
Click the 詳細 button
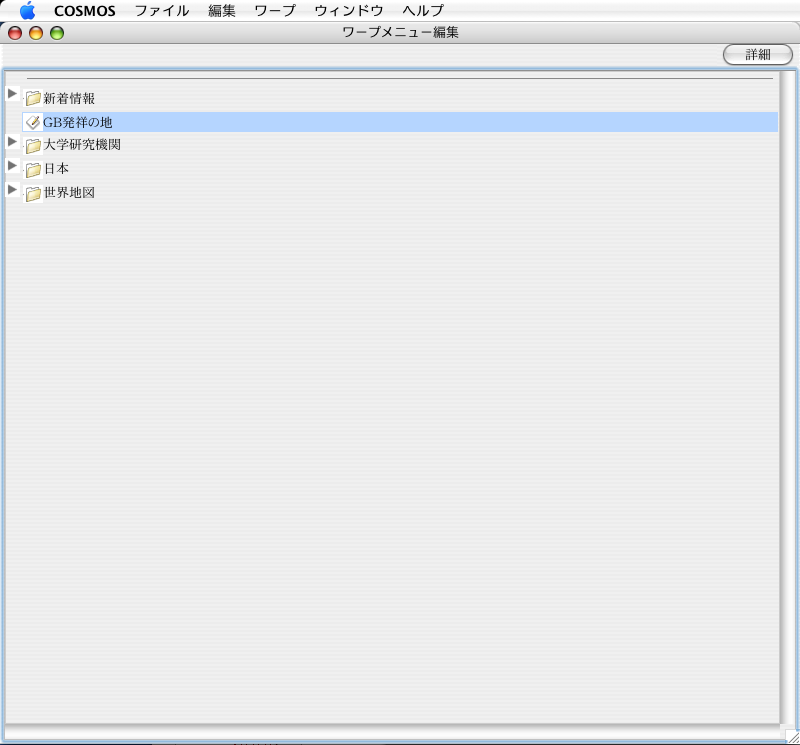tap(758, 55)
